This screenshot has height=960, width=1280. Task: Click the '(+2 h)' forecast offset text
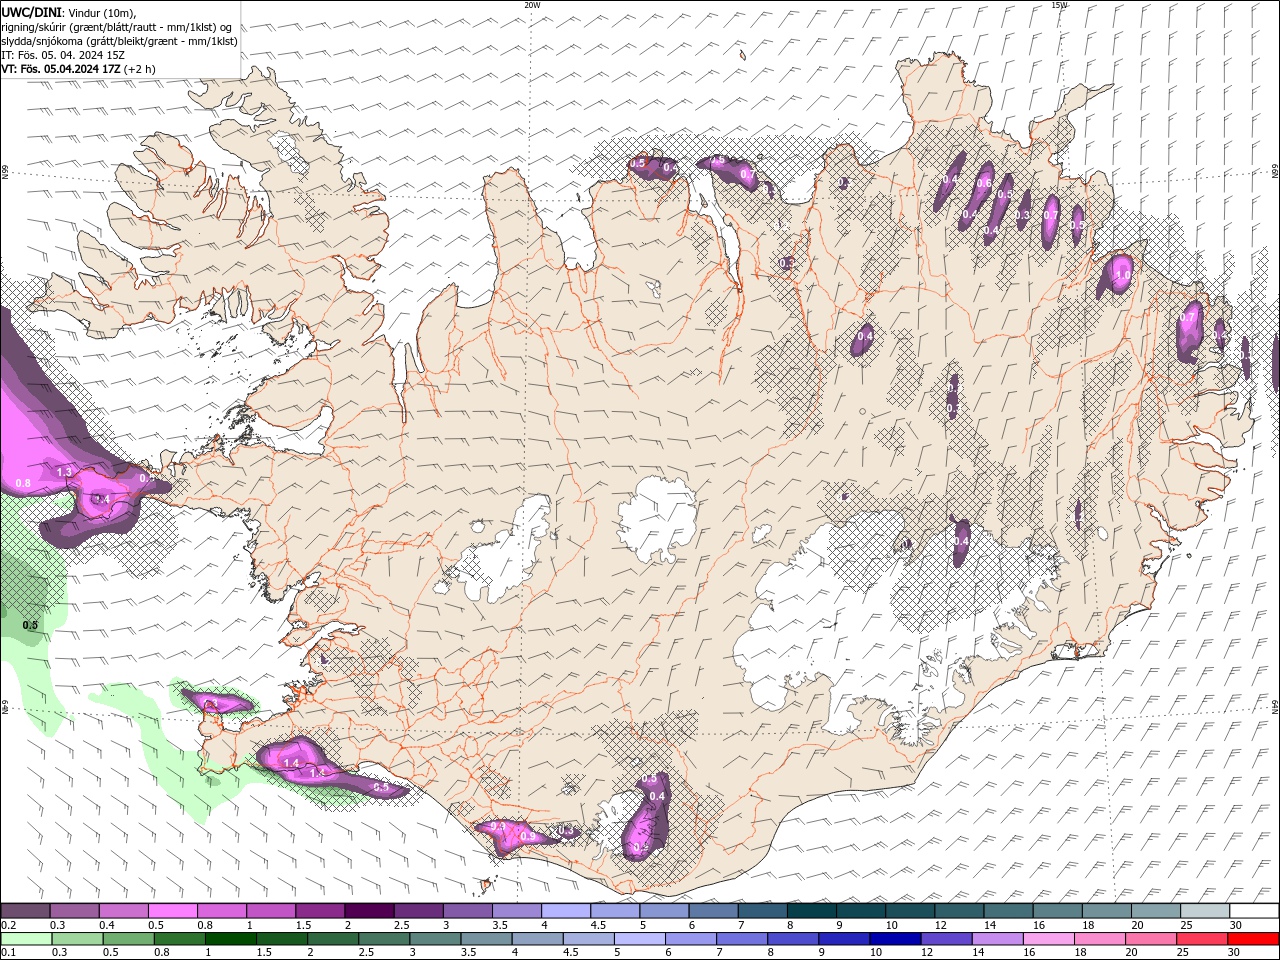pyautogui.click(x=141, y=69)
